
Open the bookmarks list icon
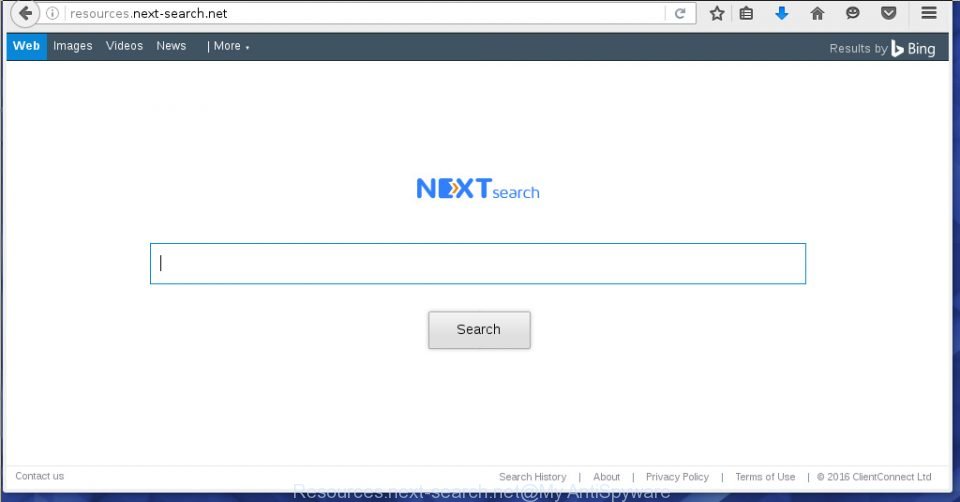746,13
